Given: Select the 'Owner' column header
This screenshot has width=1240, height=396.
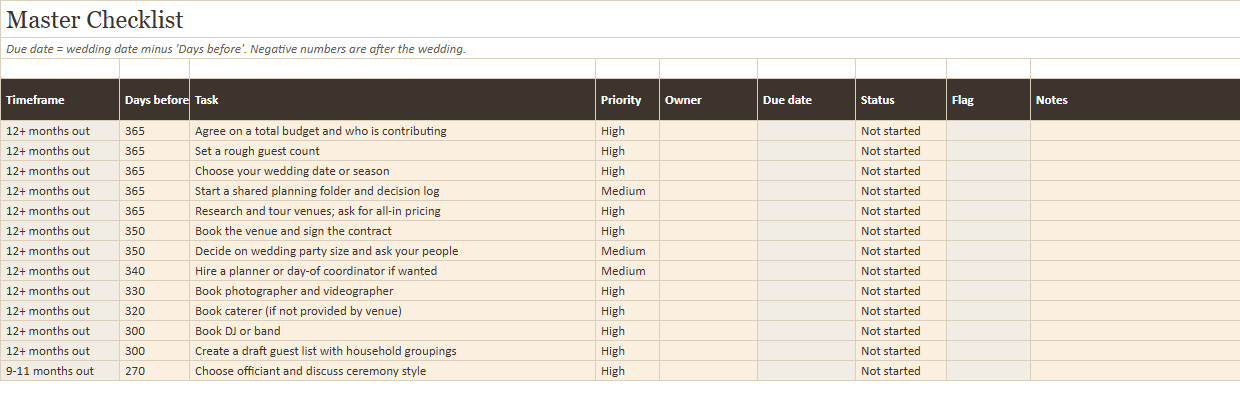Looking at the screenshot, I should [x=708, y=100].
